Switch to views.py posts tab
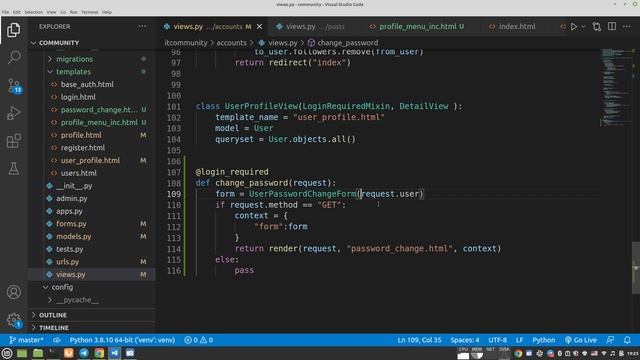The width and height of the screenshot is (640, 360). click(315, 27)
